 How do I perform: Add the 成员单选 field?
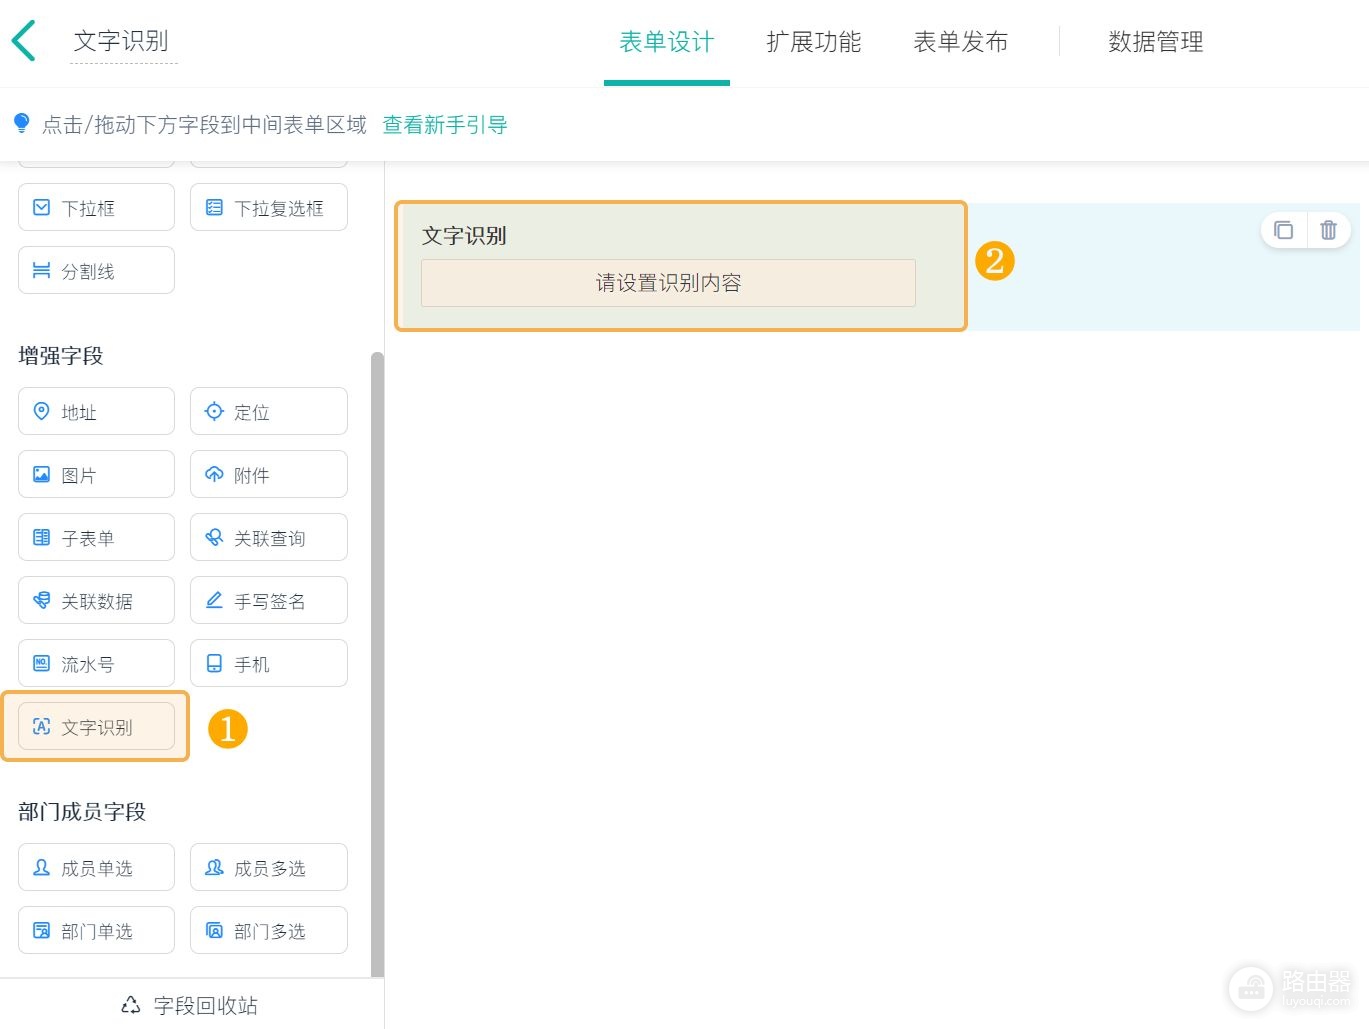[x=96, y=867]
